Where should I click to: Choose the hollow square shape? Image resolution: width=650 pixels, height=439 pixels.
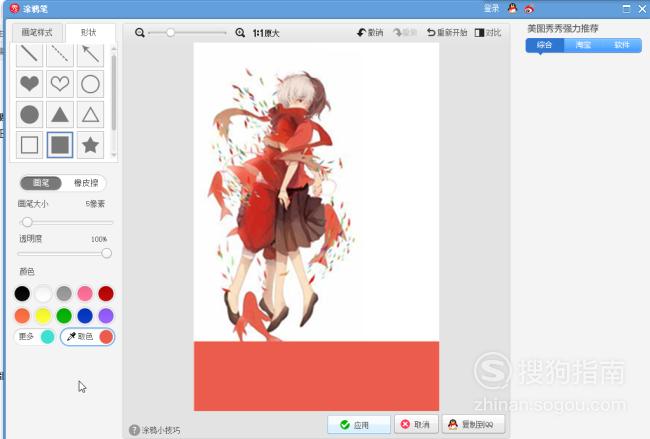click(29, 145)
